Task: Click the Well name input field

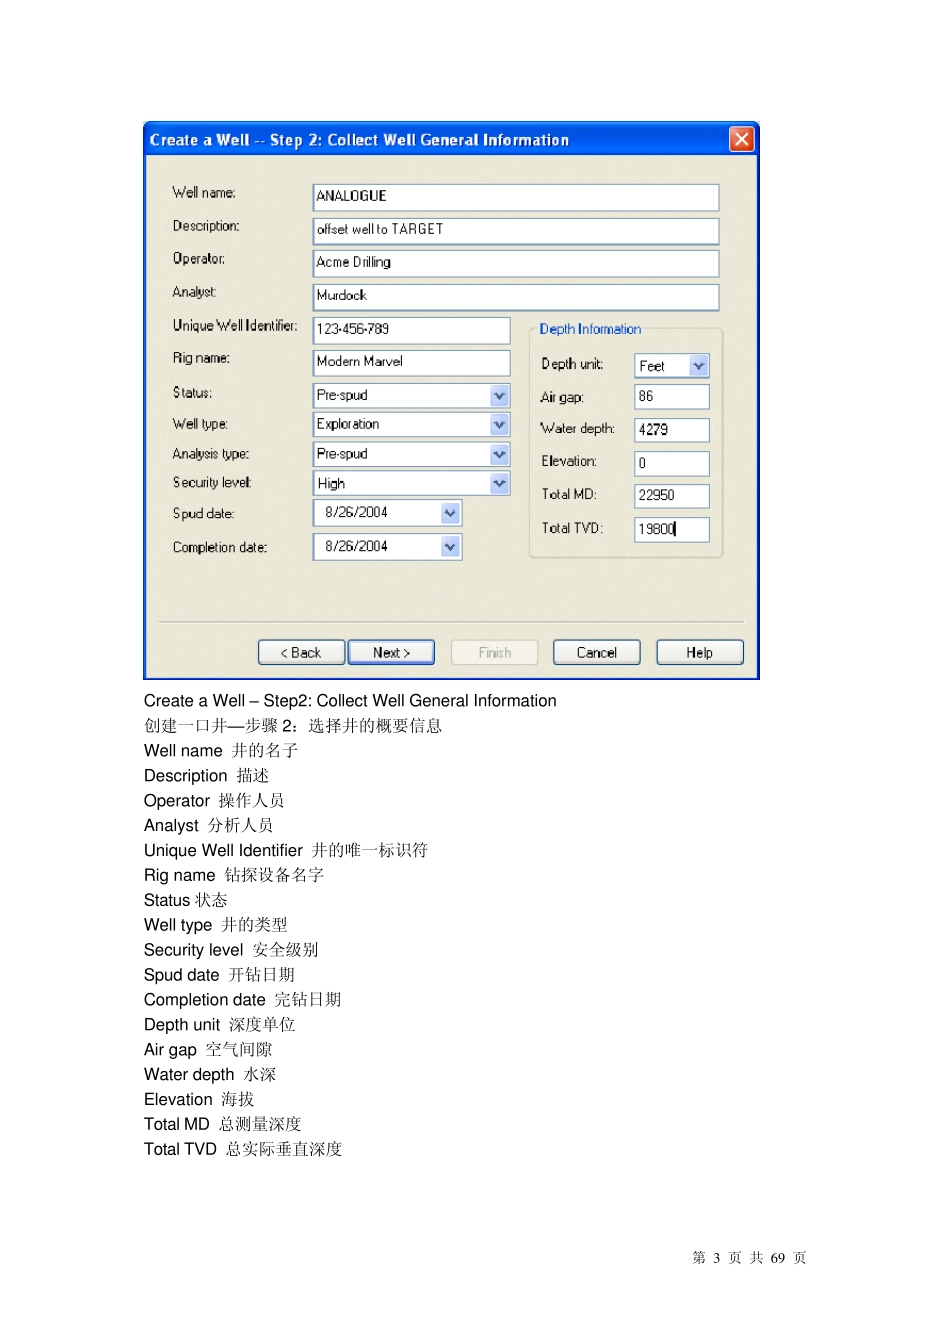Action: click(x=515, y=196)
